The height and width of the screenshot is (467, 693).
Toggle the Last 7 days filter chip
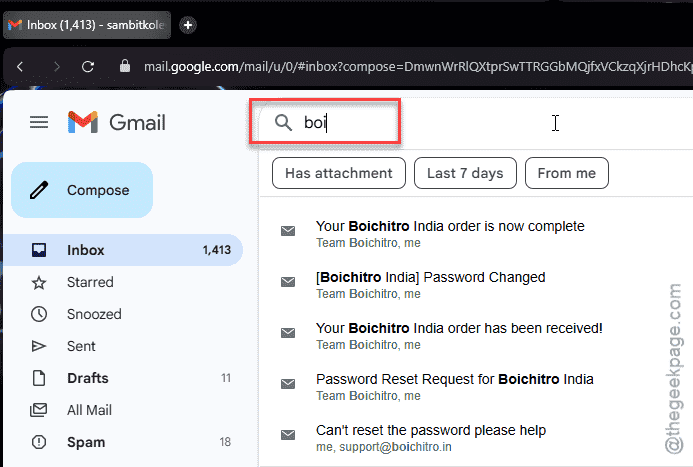[x=465, y=173]
